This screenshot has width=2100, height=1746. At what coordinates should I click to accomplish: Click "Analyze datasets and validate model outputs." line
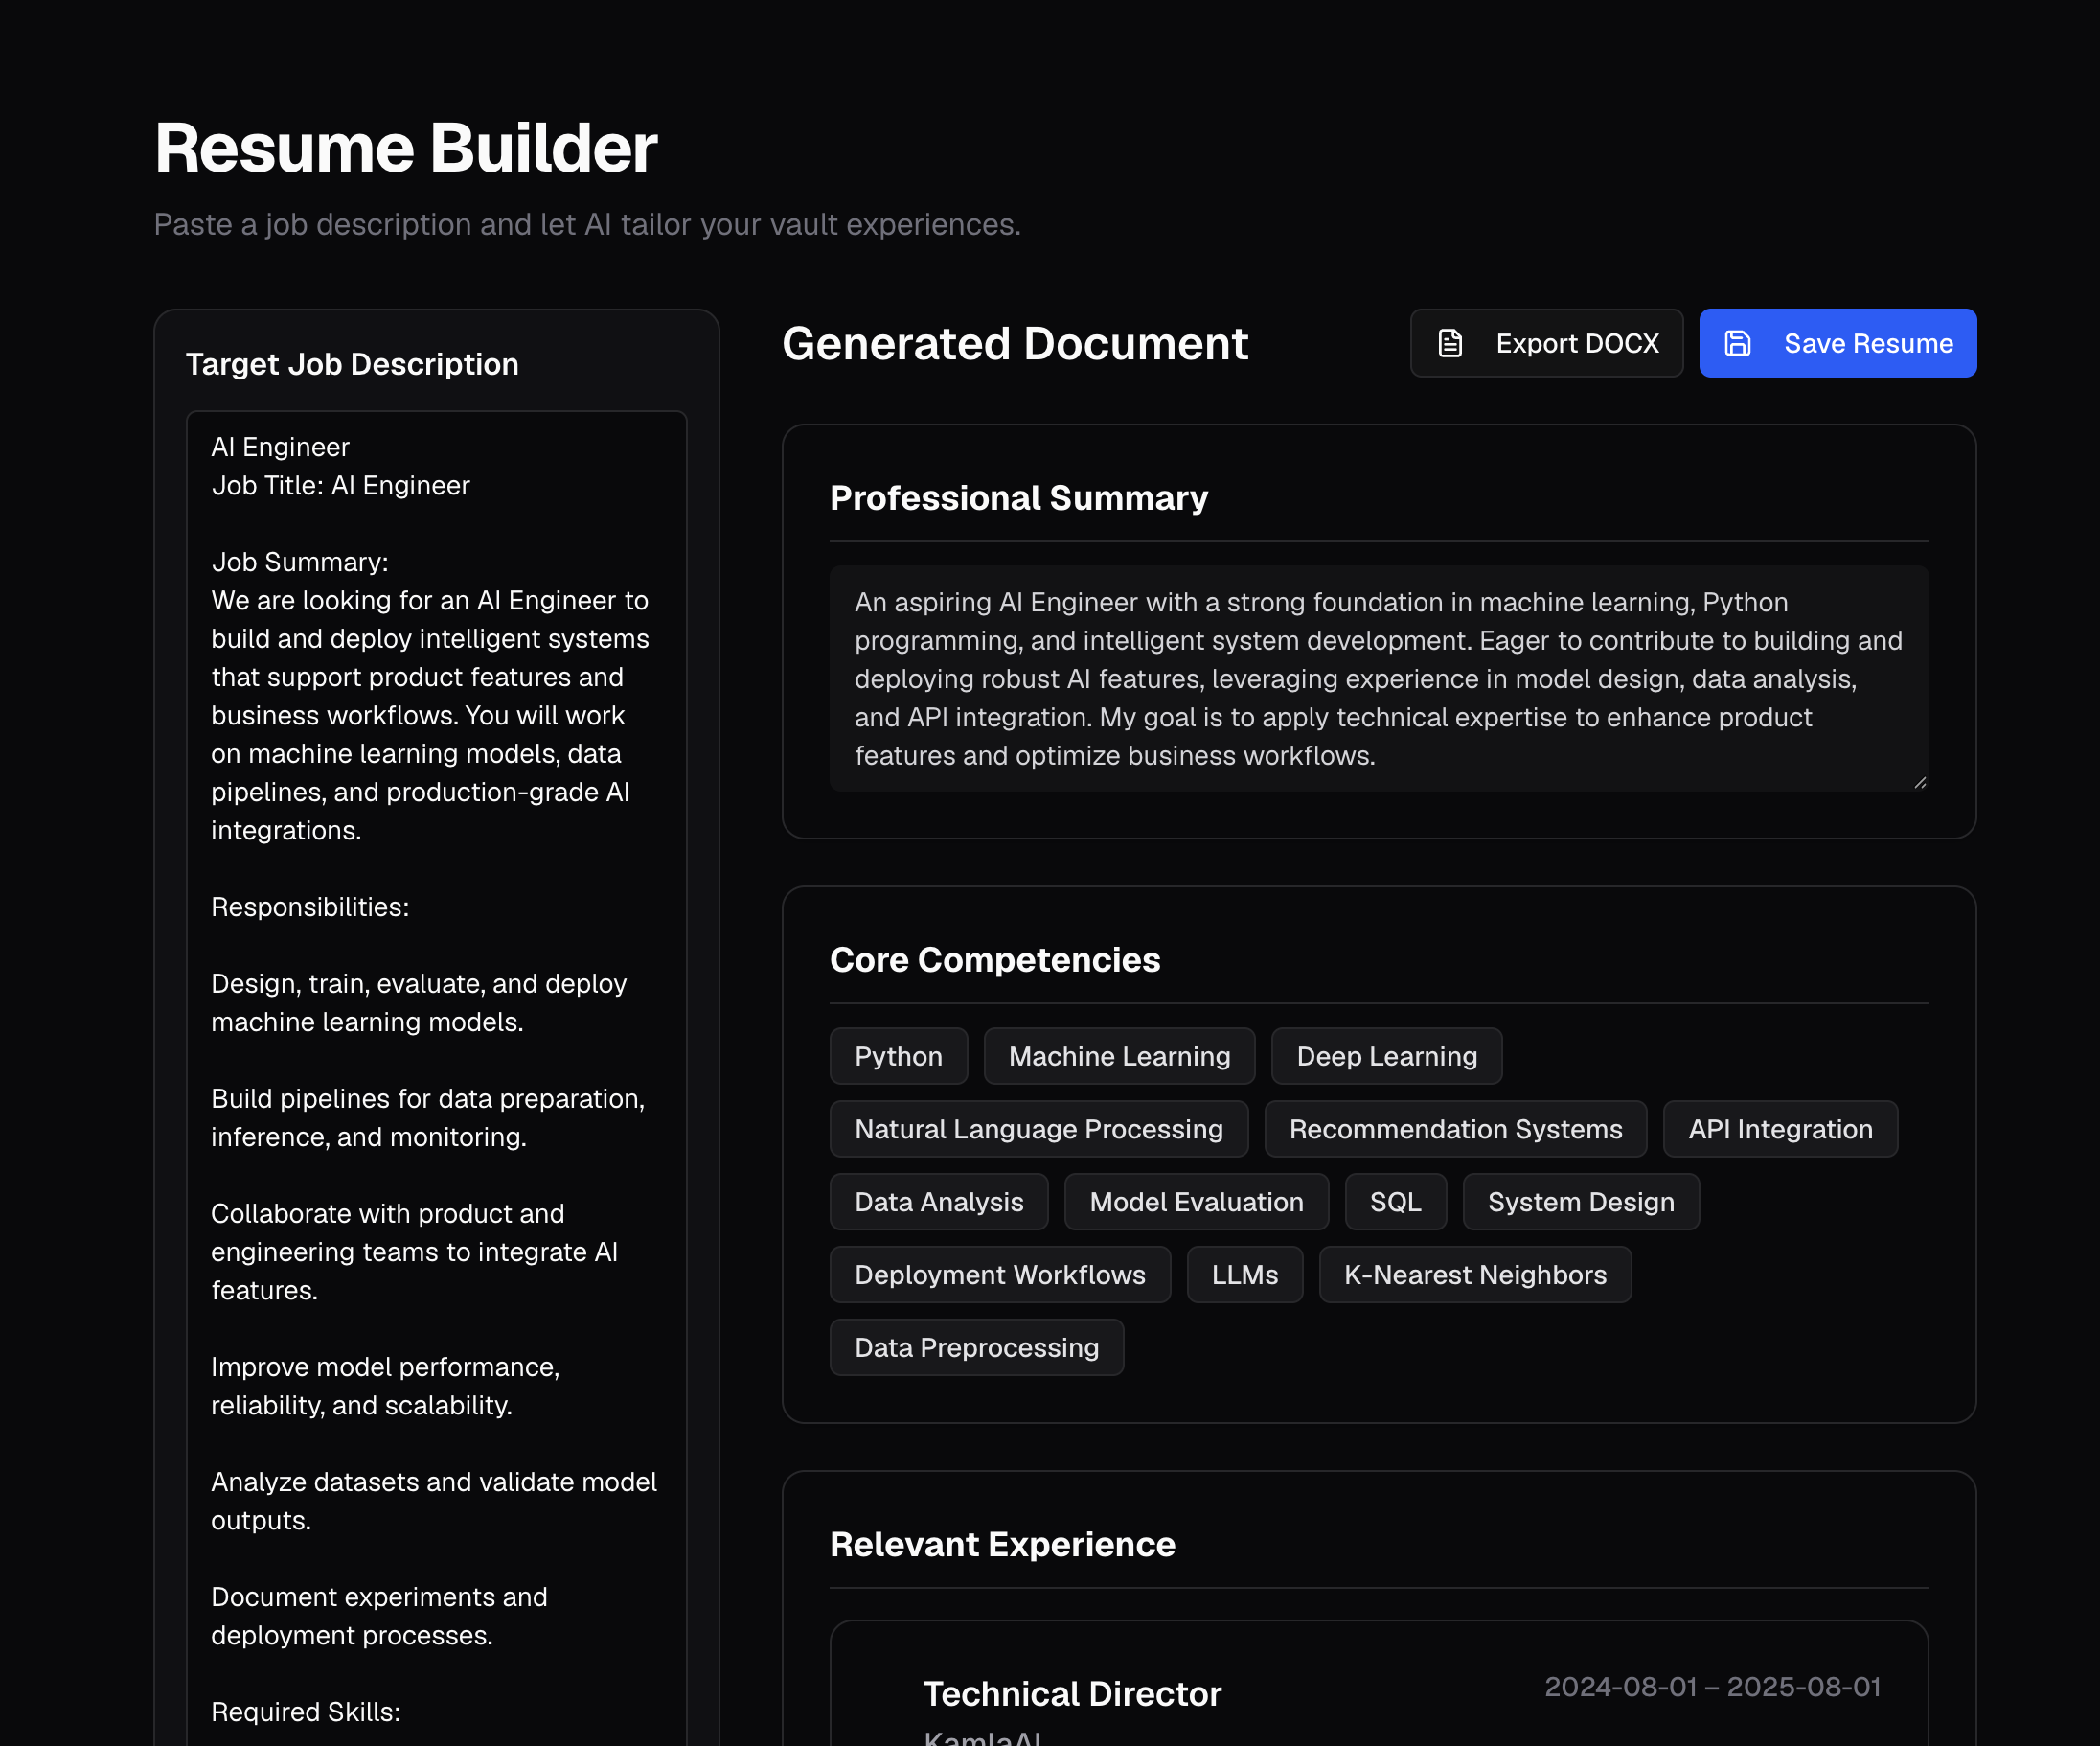(434, 1502)
